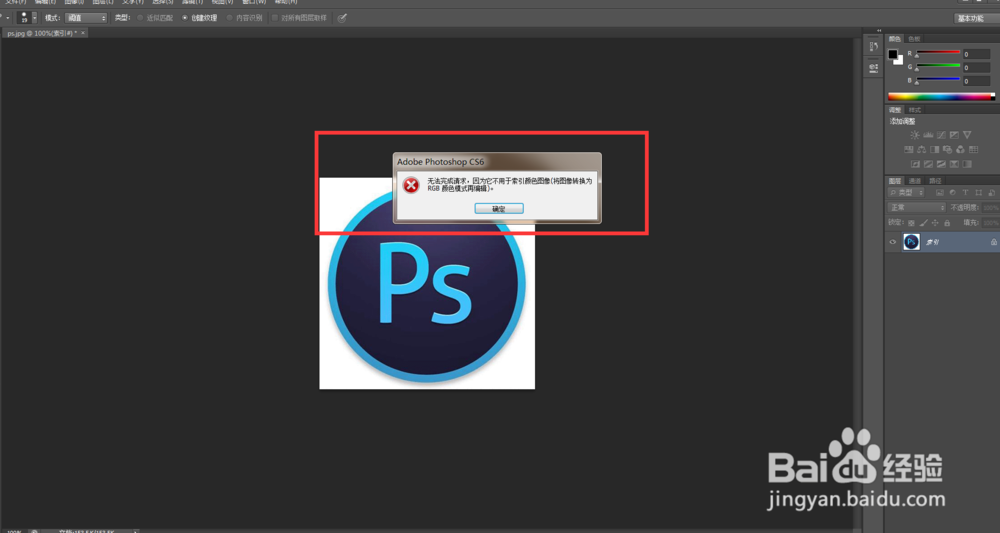Add a Vibrance adjustment
Image resolution: width=1000 pixels, height=533 pixels.
(967, 135)
